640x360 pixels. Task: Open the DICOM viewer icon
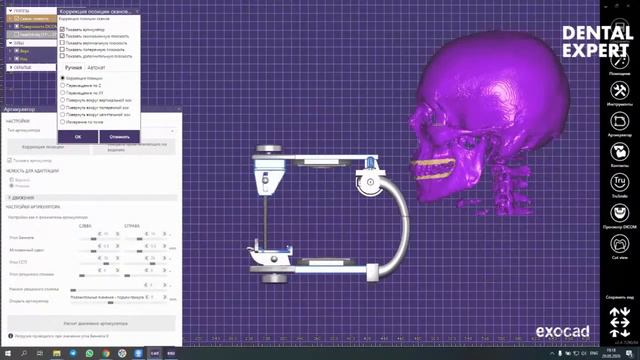pyautogui.click(x=619, y=213)
